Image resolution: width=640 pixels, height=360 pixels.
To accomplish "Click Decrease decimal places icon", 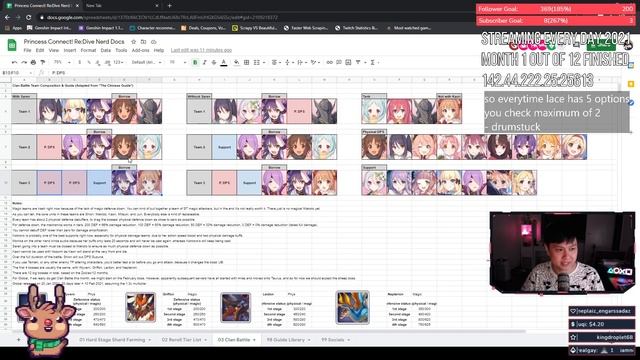I will point(98,62).
